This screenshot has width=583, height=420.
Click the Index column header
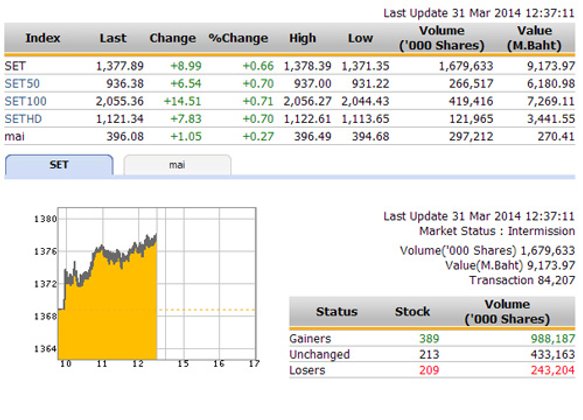click(43, 38)
